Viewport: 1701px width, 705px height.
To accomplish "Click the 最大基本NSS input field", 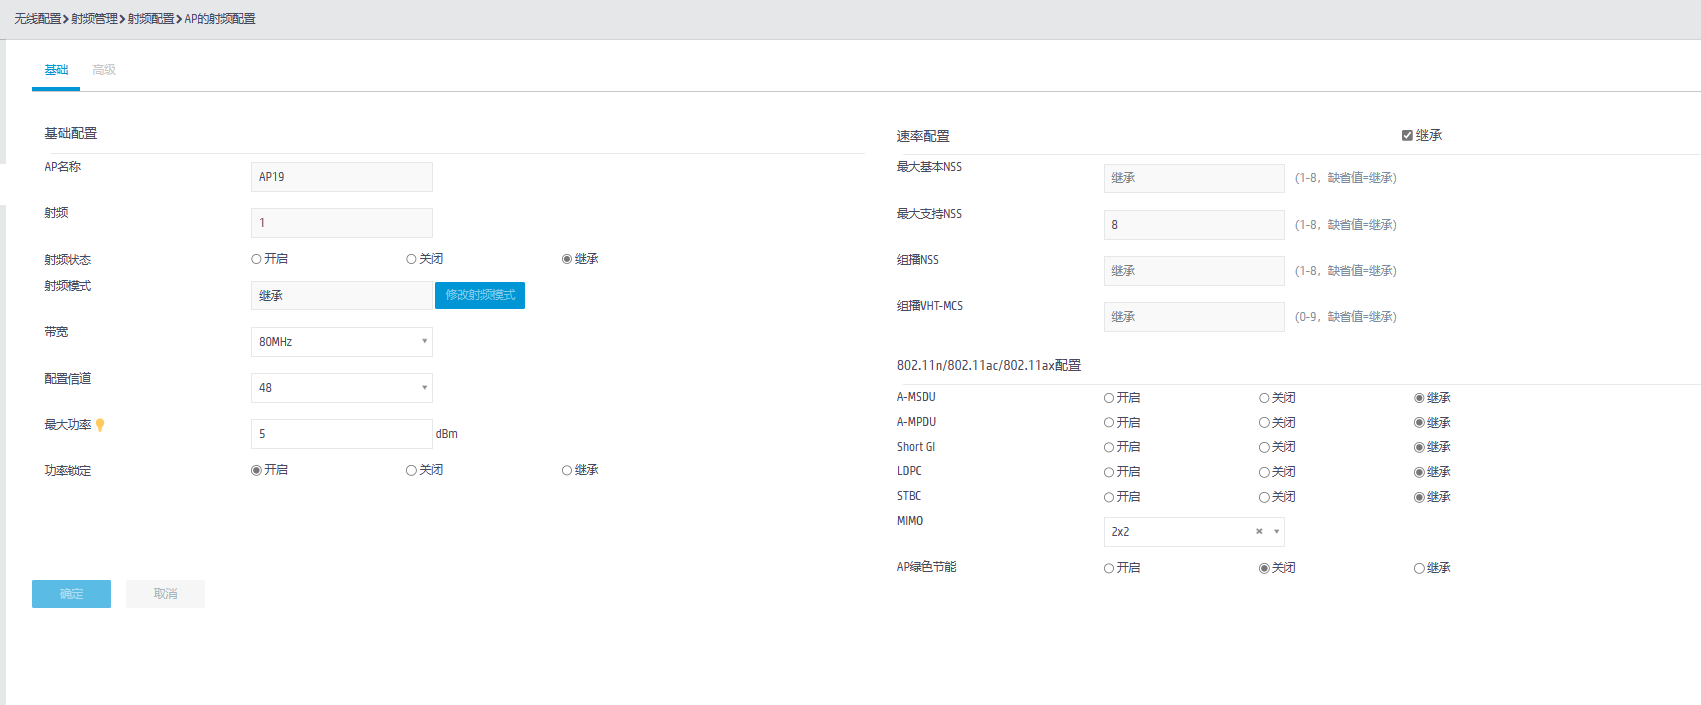I will [x=1194, y=178].
